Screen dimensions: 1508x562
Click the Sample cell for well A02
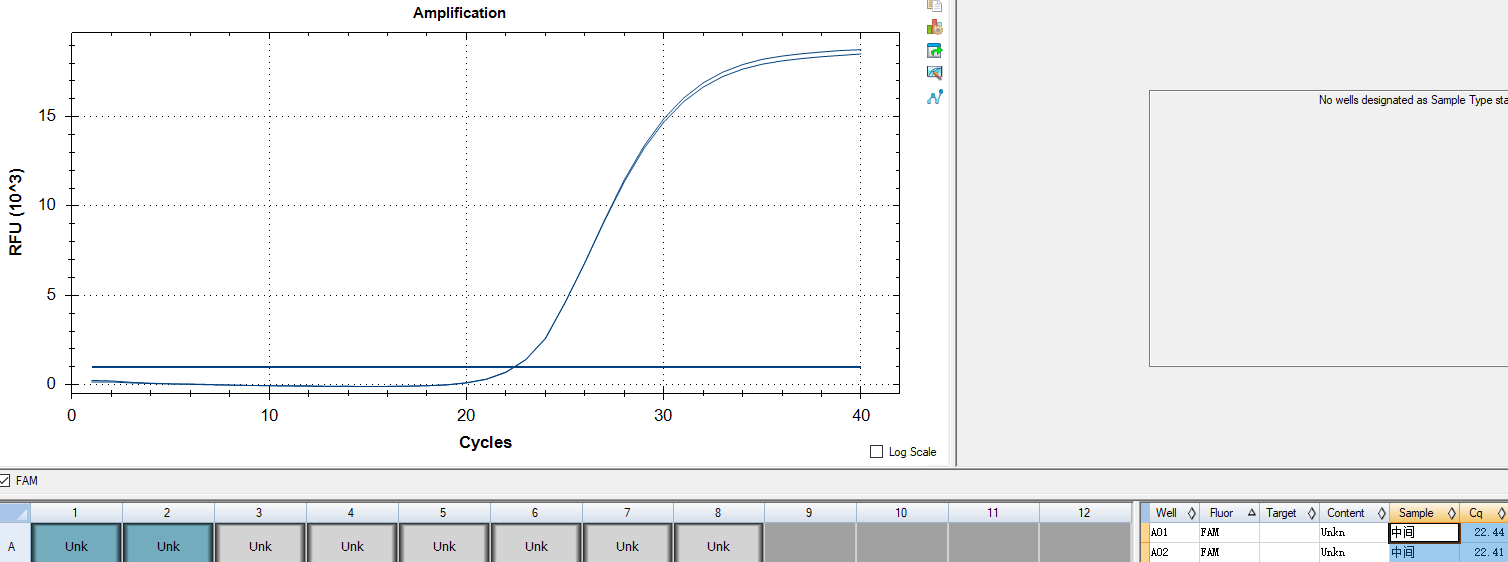coord(1423,552)
